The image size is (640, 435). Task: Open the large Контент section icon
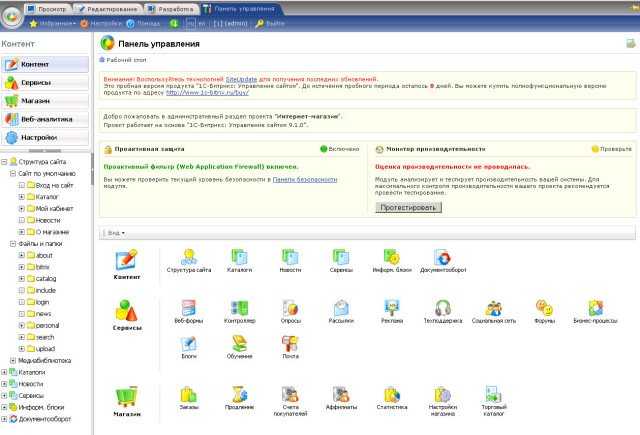tap(127, 264)
